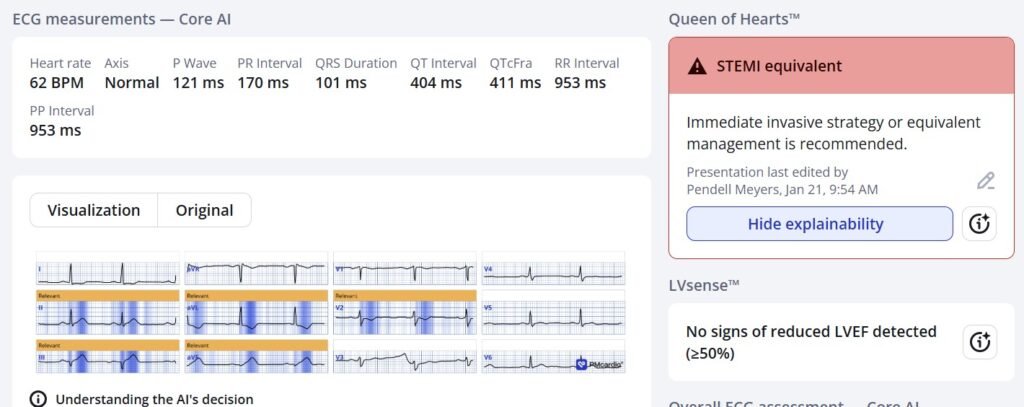Click the STEMI equivalent warning triangle icon
This screenshot has height=407, width=1024.
pos(697,67)
